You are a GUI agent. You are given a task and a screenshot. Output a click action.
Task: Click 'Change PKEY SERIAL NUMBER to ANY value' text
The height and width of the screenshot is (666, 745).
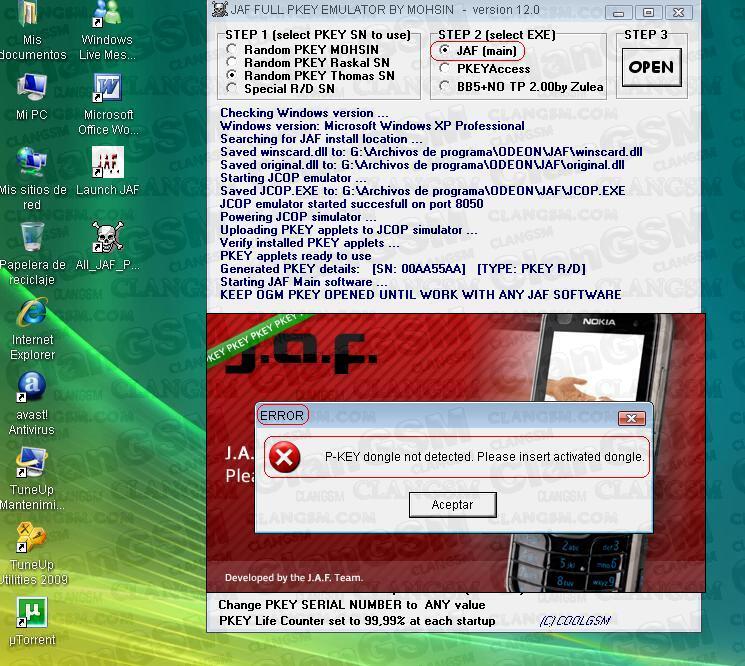[x=352, y=605]
